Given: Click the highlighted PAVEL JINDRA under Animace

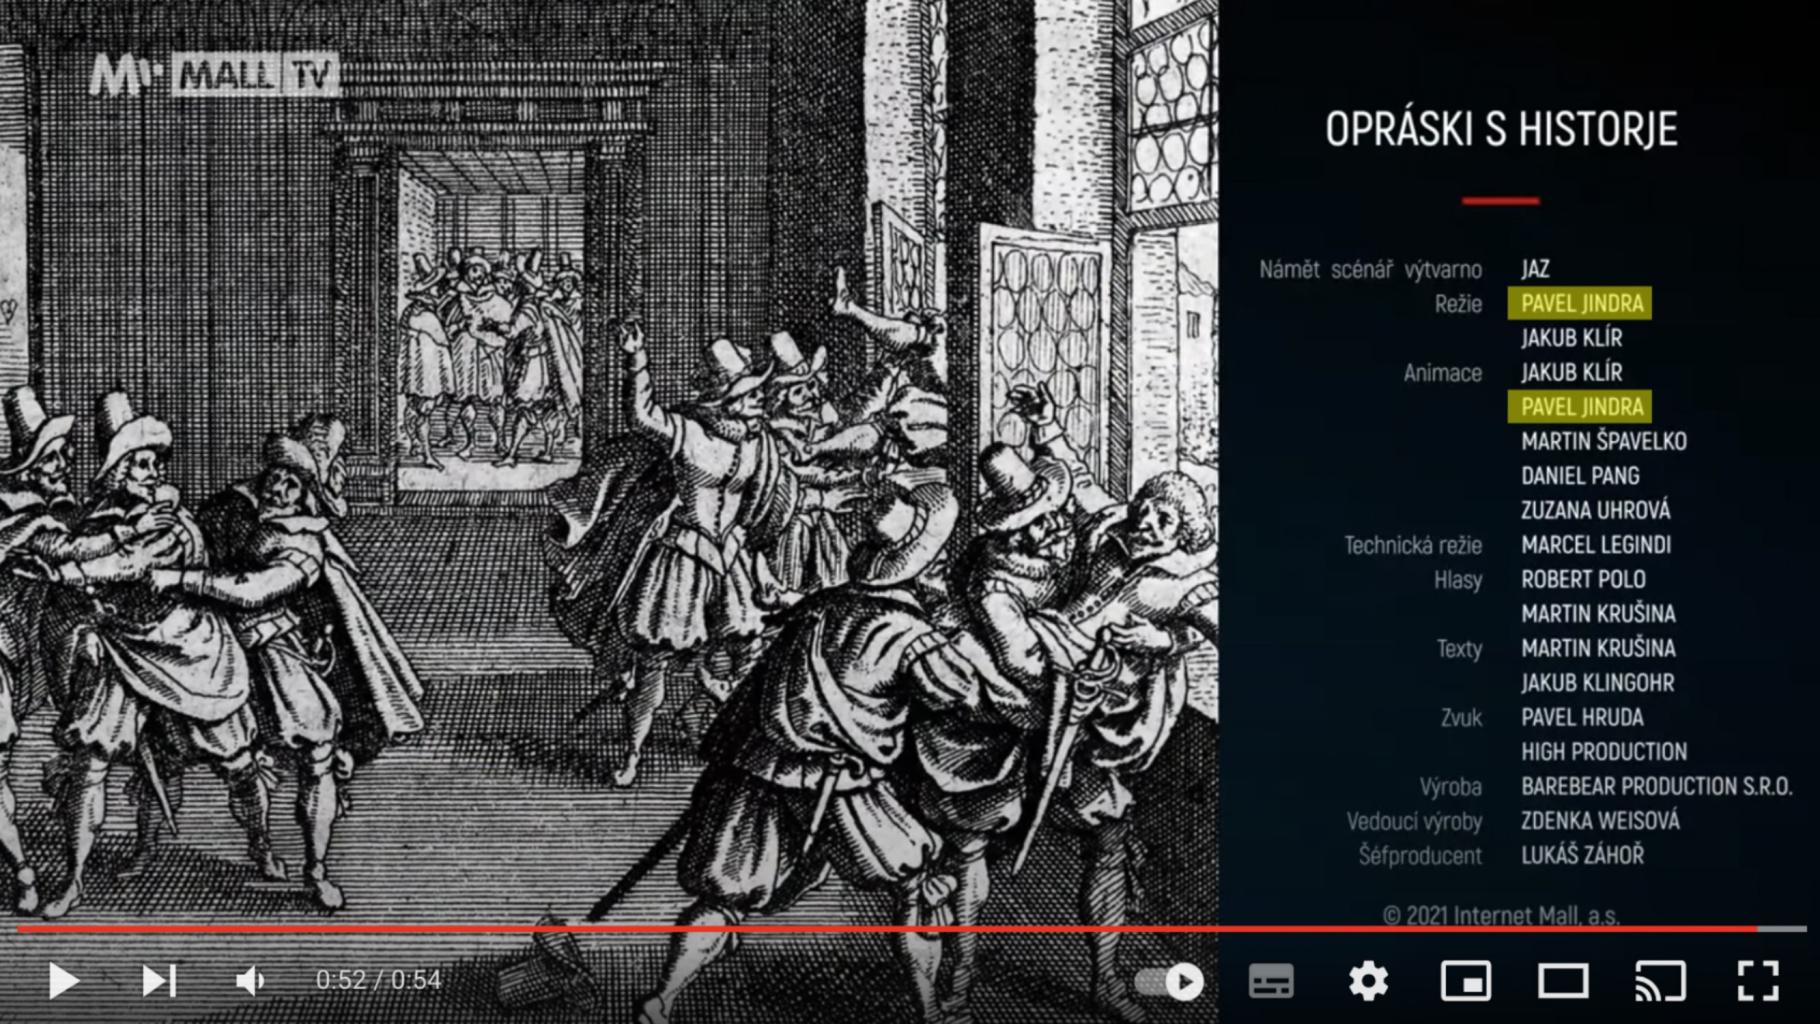Looking at the screenshot, I should (1580, 407).
